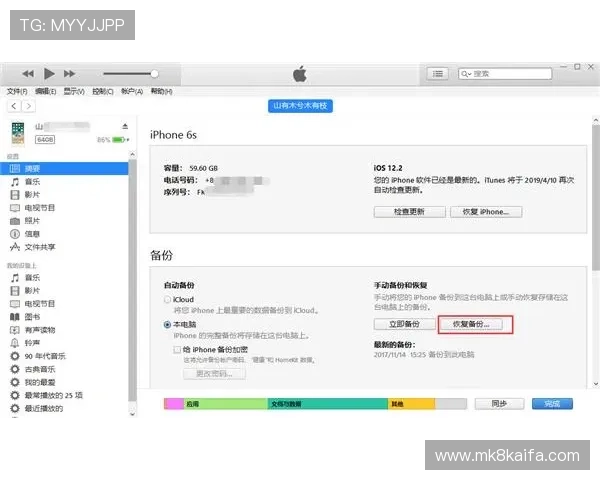
Task: Select the 本电脑 backup radio button
Action: click(167, 325)
